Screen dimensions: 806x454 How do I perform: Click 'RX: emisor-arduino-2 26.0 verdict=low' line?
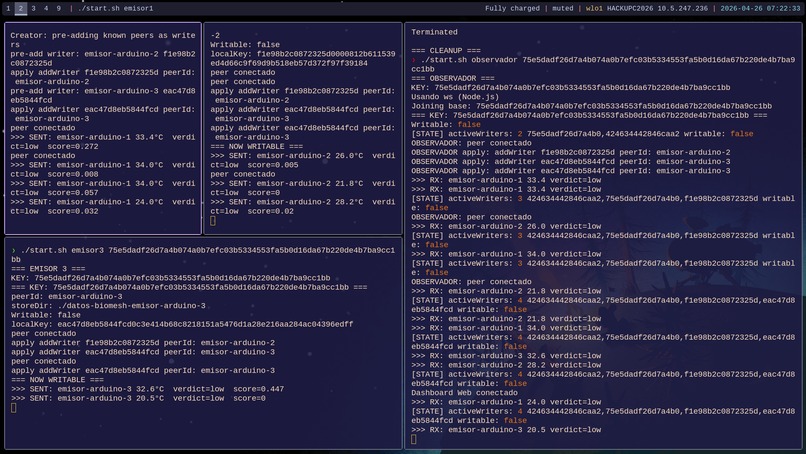[x=506, y=226]
